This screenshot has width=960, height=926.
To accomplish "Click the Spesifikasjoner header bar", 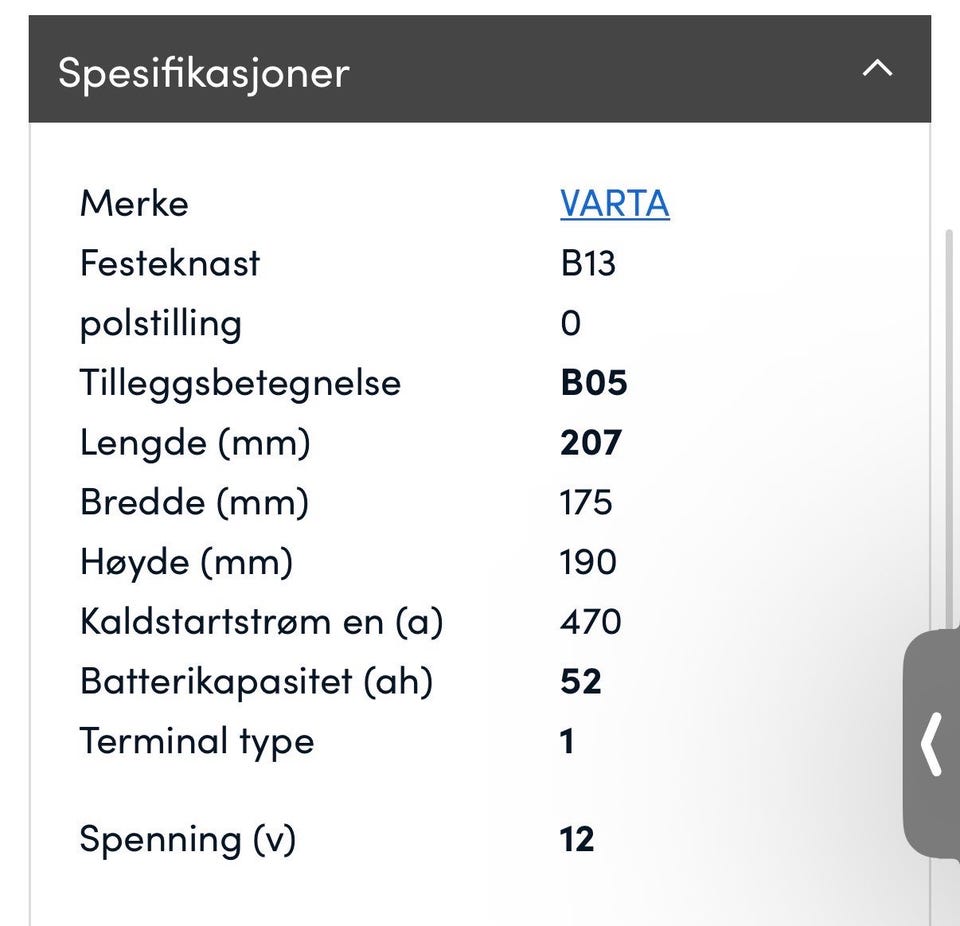I will tap(480, 69).
